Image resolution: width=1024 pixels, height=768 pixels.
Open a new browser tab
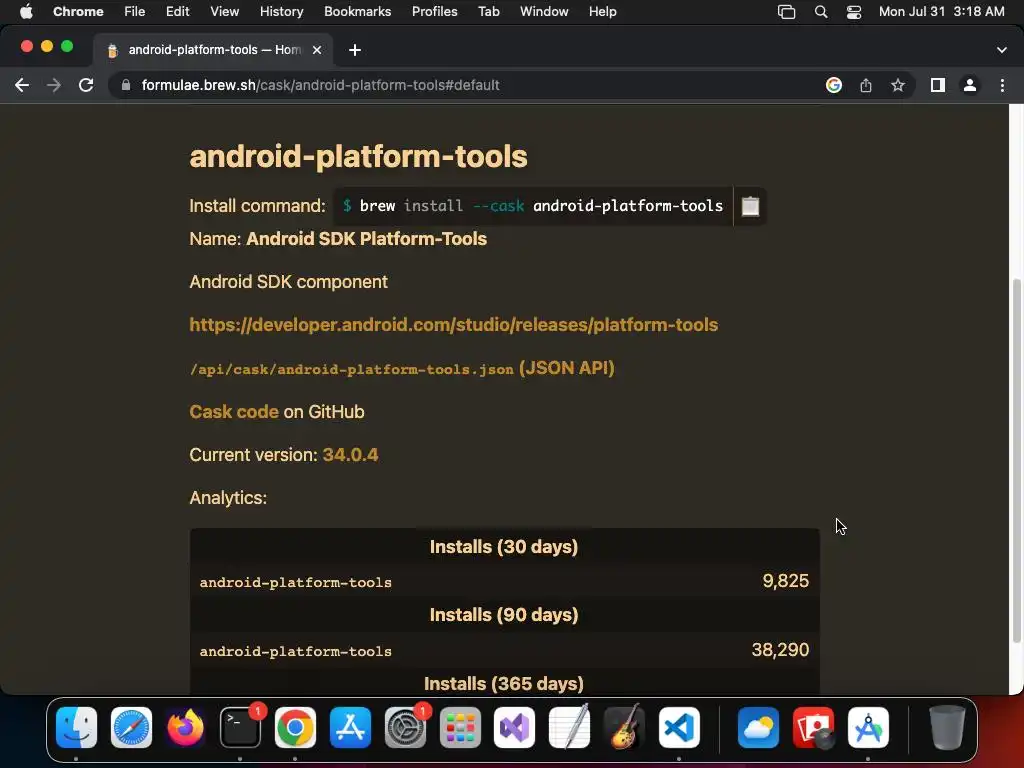point(355,50)
